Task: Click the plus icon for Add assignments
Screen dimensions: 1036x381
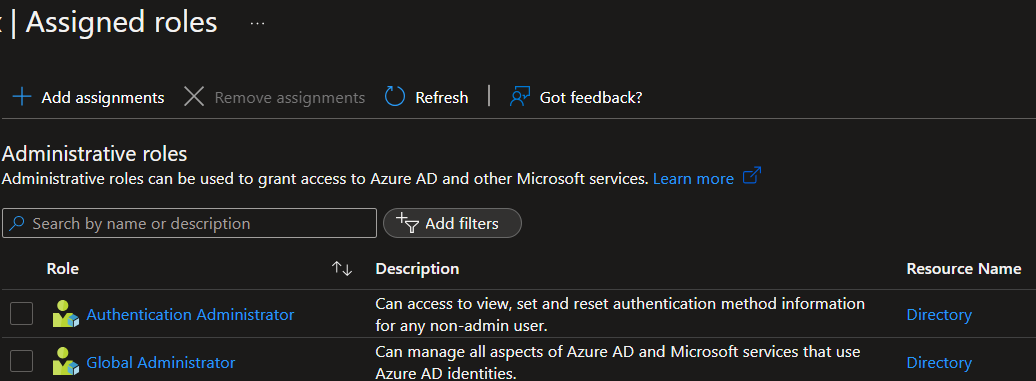Action: click(22, 97)
